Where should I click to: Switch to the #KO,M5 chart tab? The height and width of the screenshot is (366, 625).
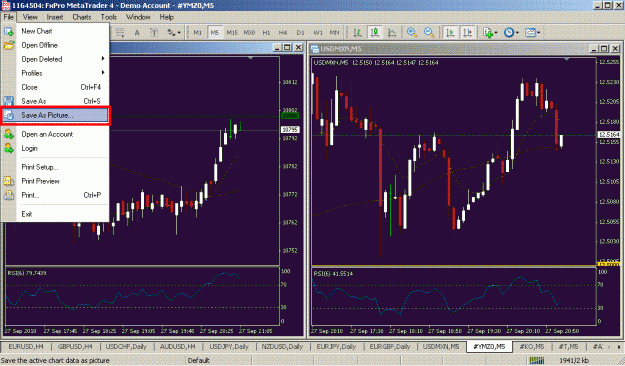531,346
